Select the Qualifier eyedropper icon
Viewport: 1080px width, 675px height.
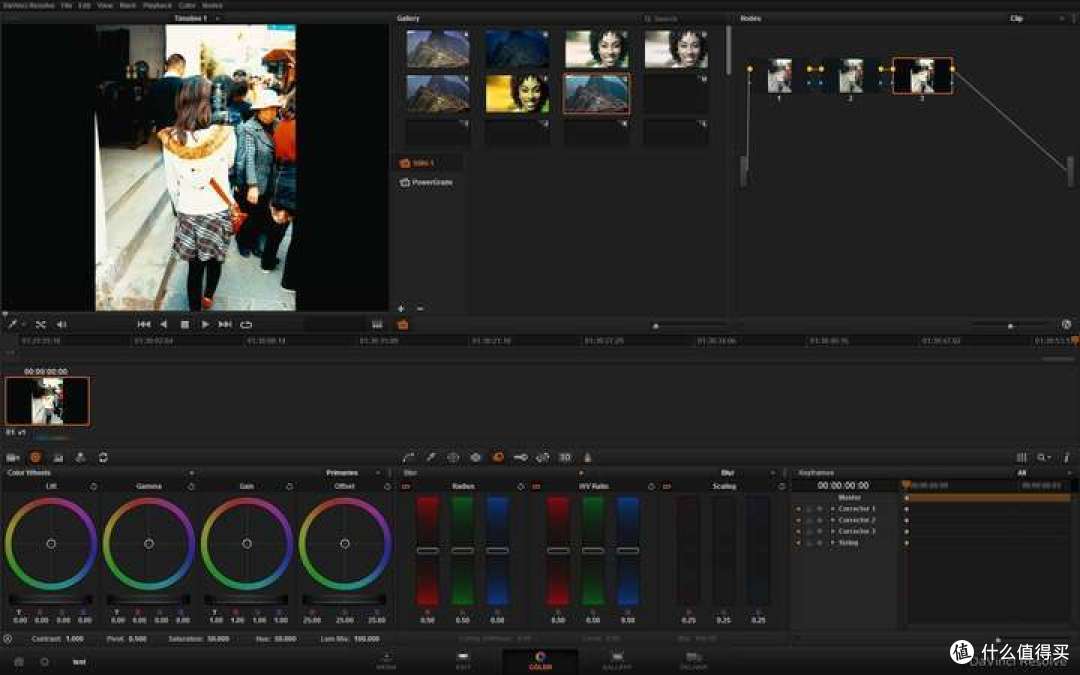[431, 457]
